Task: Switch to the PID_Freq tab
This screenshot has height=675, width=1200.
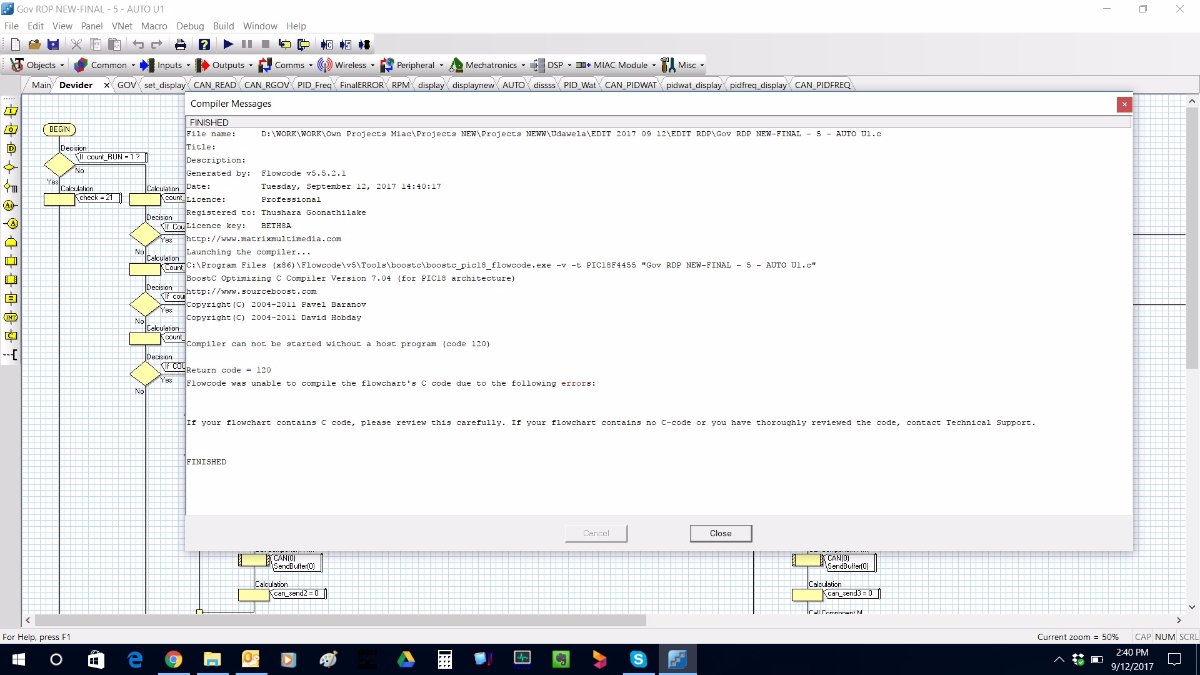Action: (314, 85)
